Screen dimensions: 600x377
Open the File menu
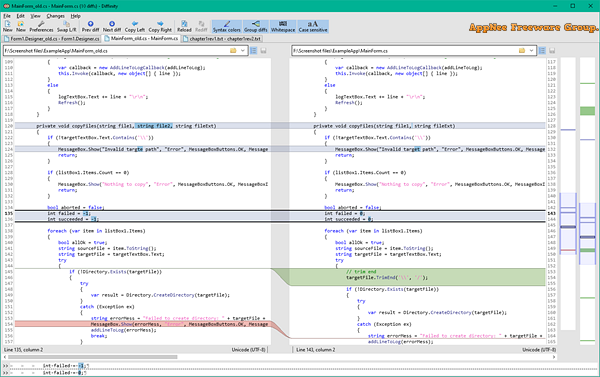7,16
